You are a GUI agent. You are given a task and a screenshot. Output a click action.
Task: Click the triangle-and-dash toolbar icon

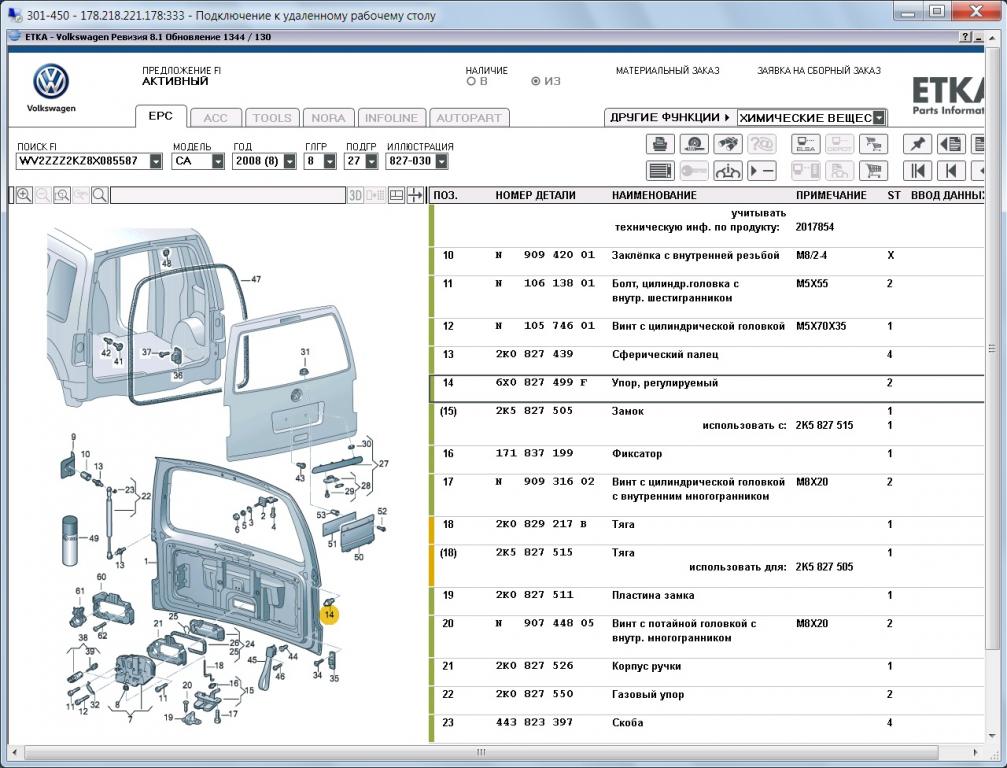[761, 171]
